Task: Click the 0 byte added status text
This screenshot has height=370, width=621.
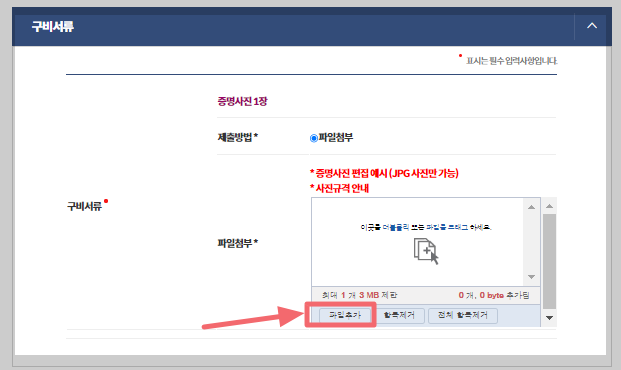Action: (494, 295)
